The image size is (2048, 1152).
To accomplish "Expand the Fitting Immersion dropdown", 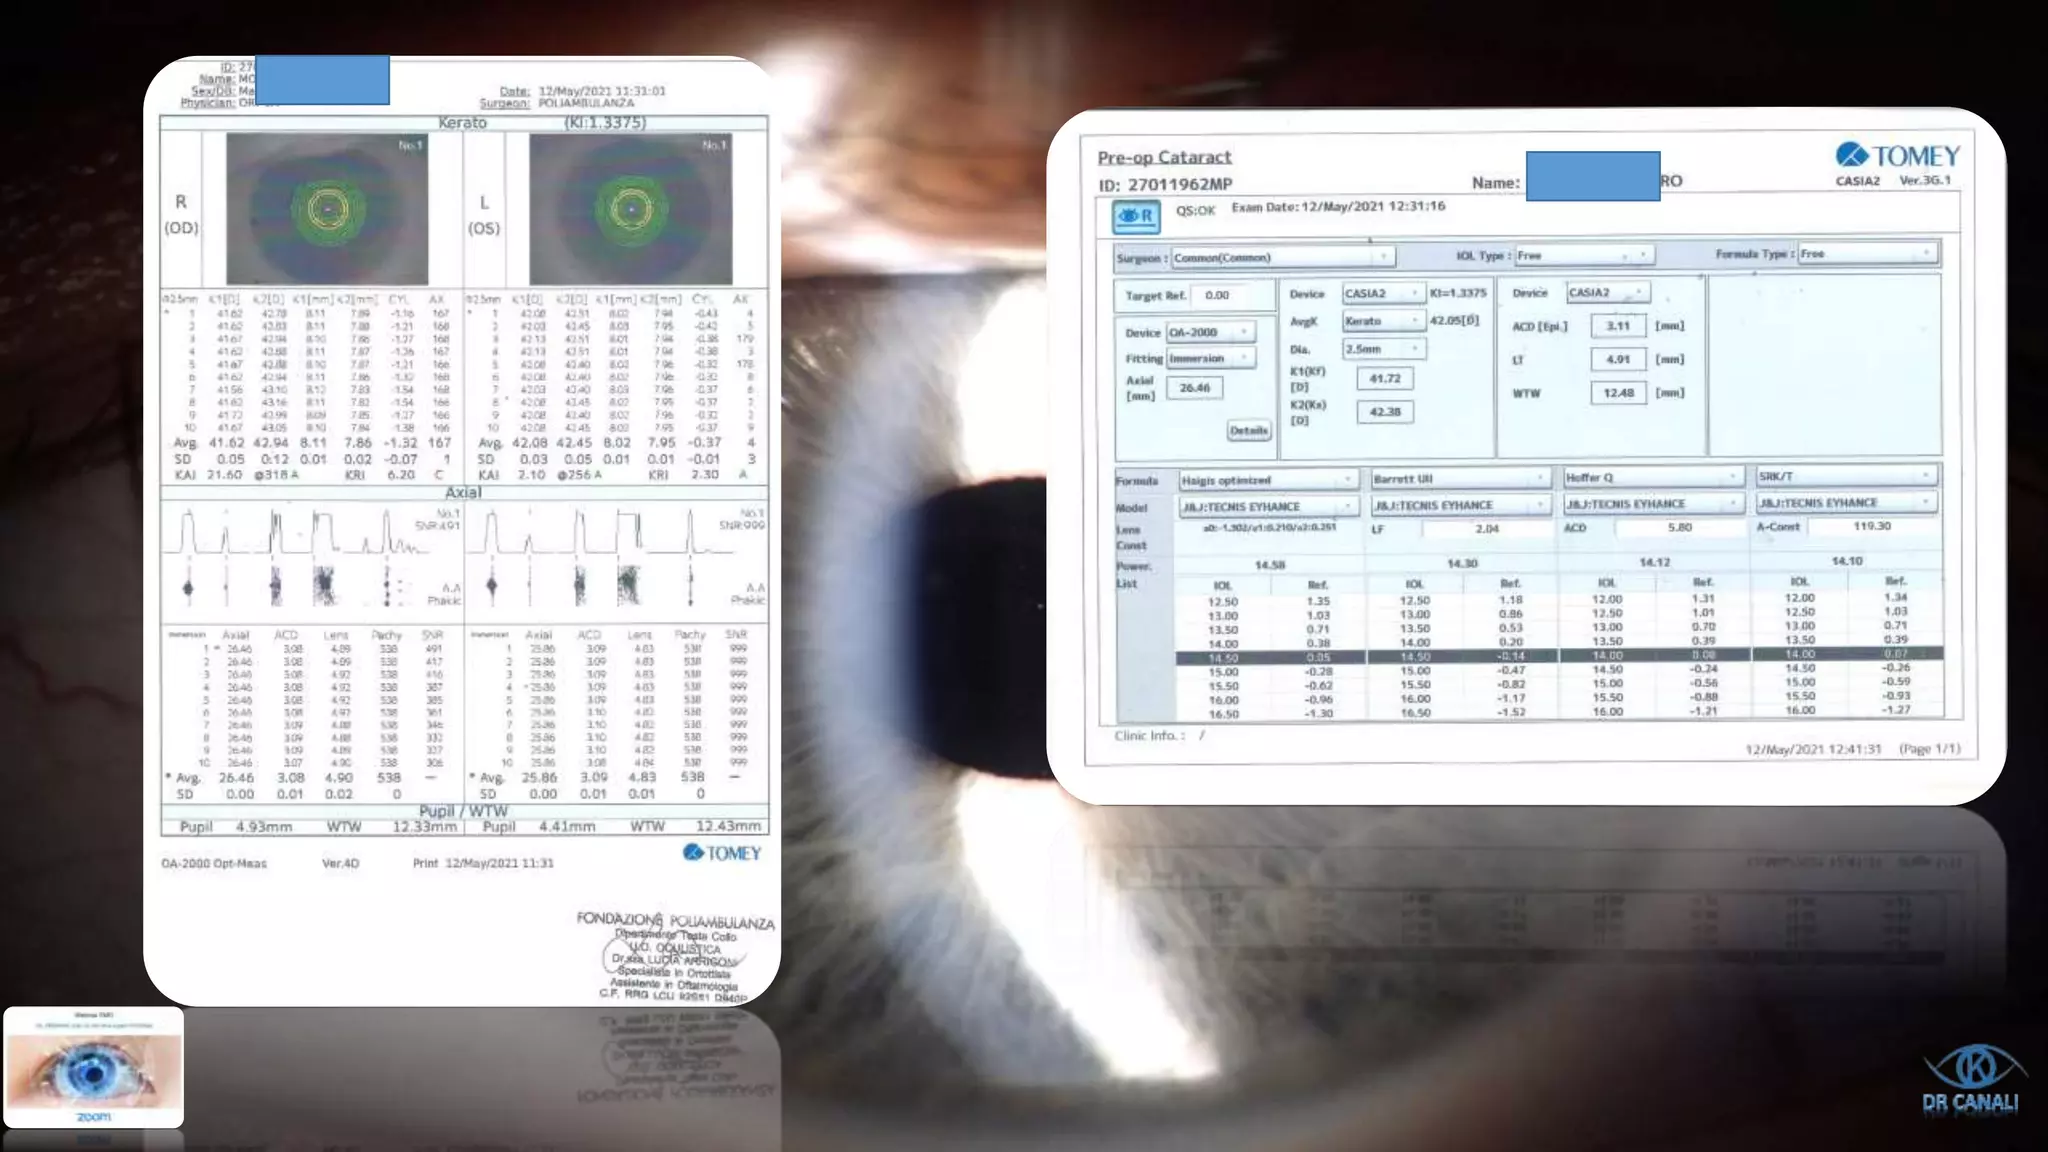I will click(1211, 358).
